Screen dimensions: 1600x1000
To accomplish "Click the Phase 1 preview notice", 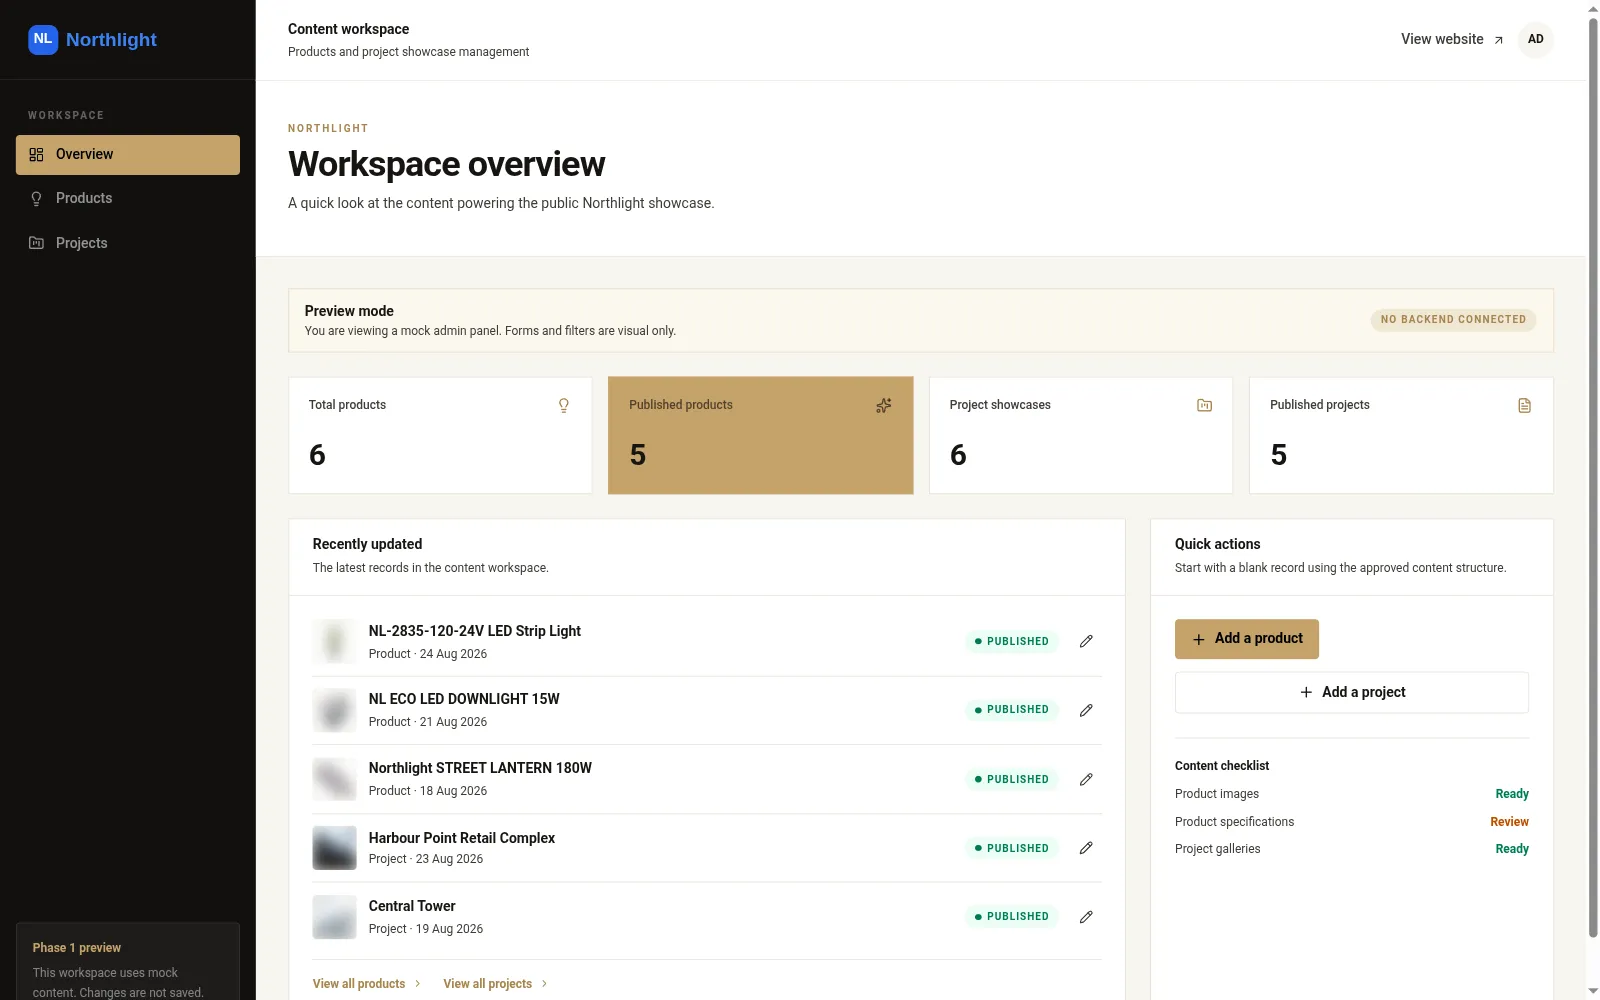I will click(128, 961).
